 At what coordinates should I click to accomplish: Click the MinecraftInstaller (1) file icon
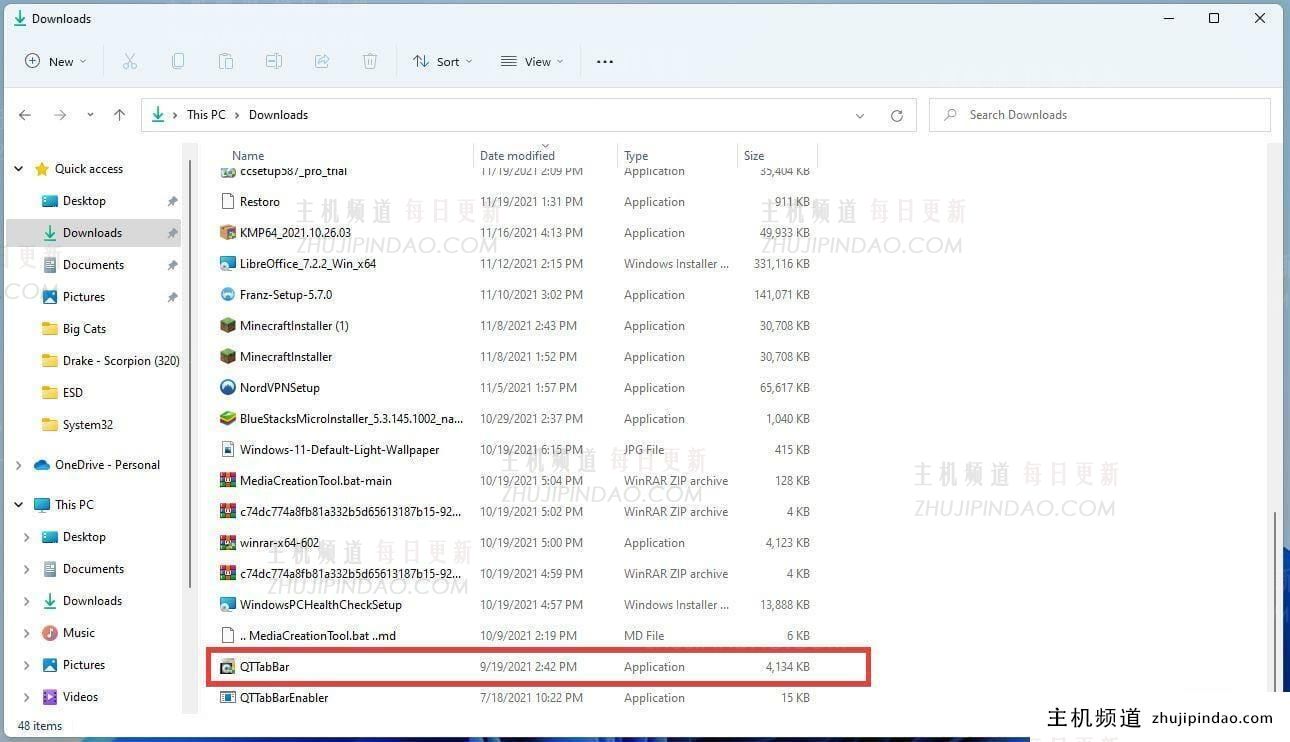point(228,326)
